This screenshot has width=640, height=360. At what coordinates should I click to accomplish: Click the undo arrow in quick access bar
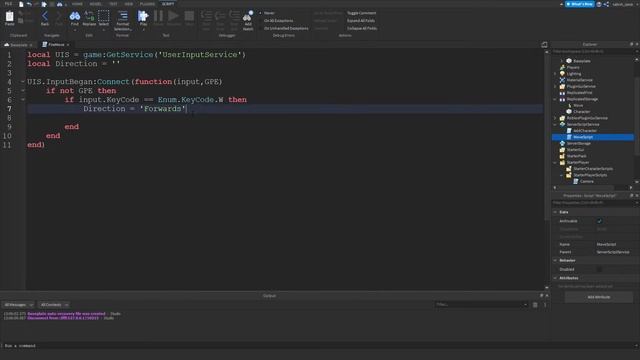[29, 4]
